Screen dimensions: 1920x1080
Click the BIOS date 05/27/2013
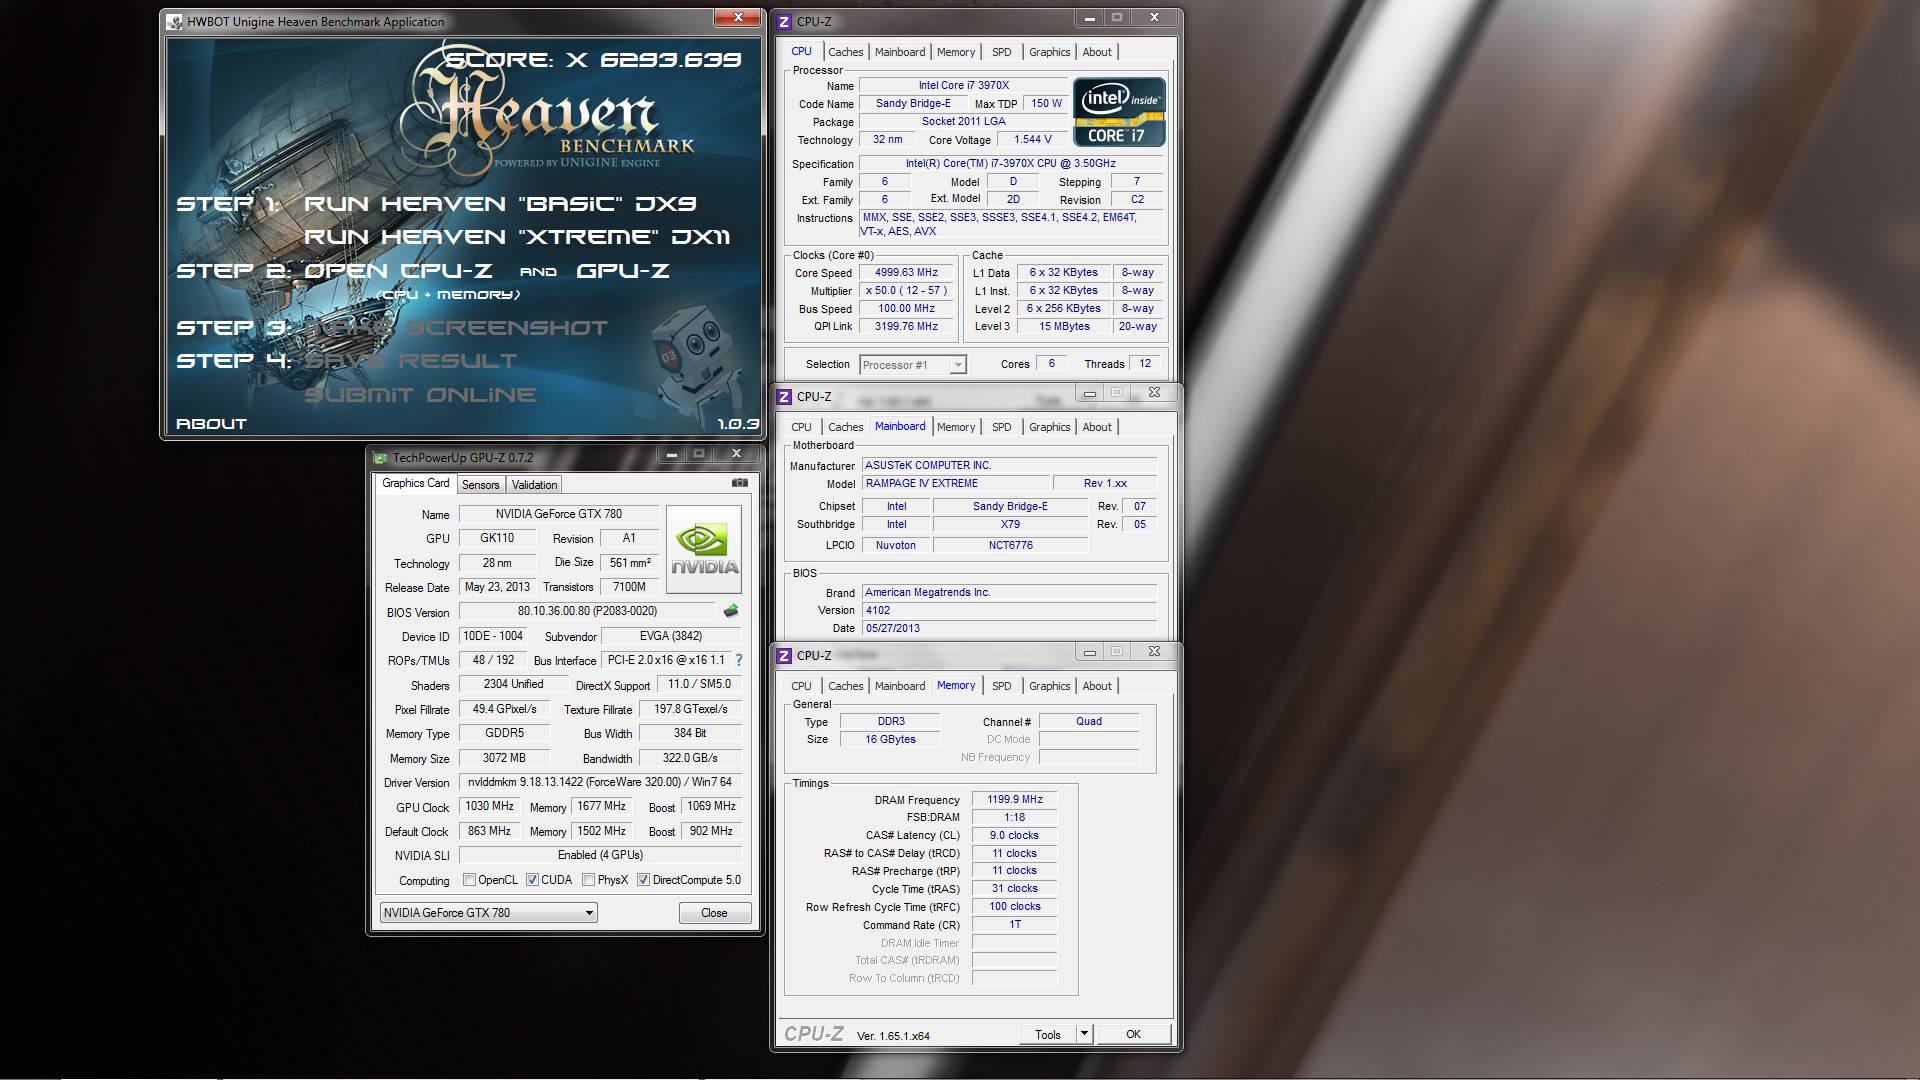click(1009, 629)
